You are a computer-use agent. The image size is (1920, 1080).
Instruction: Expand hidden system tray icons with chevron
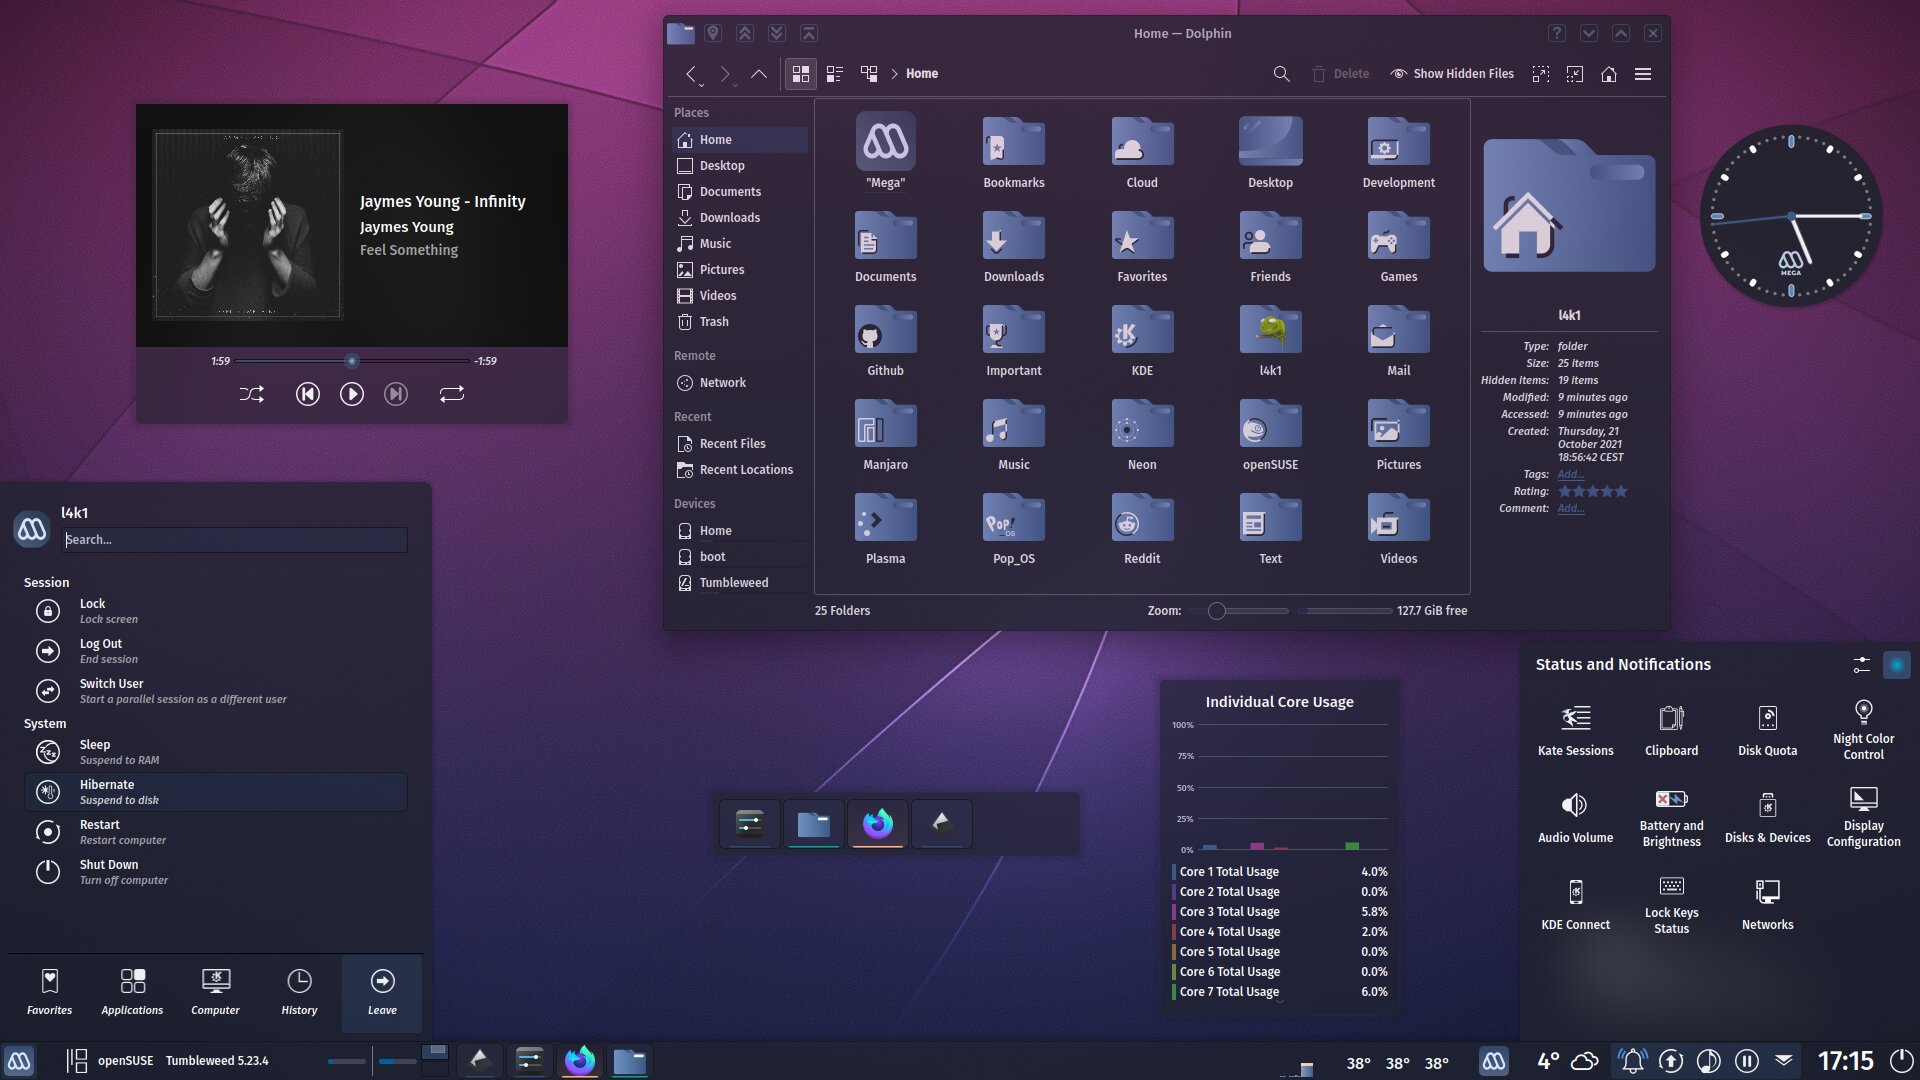pos(1783,1061)
